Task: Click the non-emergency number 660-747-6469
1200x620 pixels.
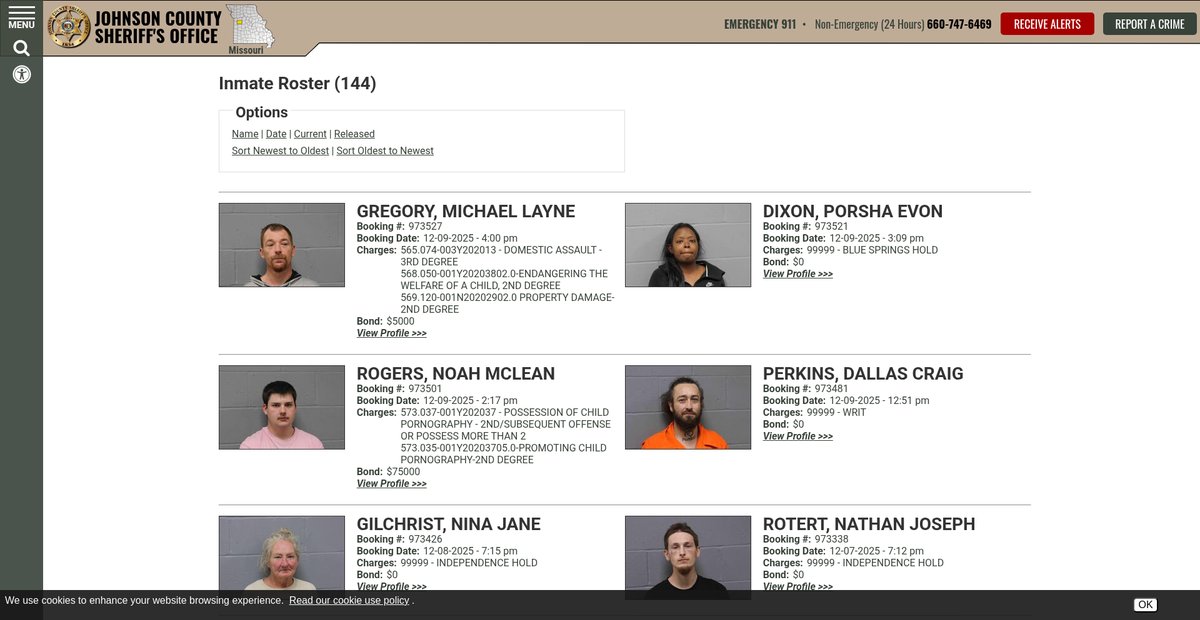Action: pyautogui.click(x=959, y=24)
